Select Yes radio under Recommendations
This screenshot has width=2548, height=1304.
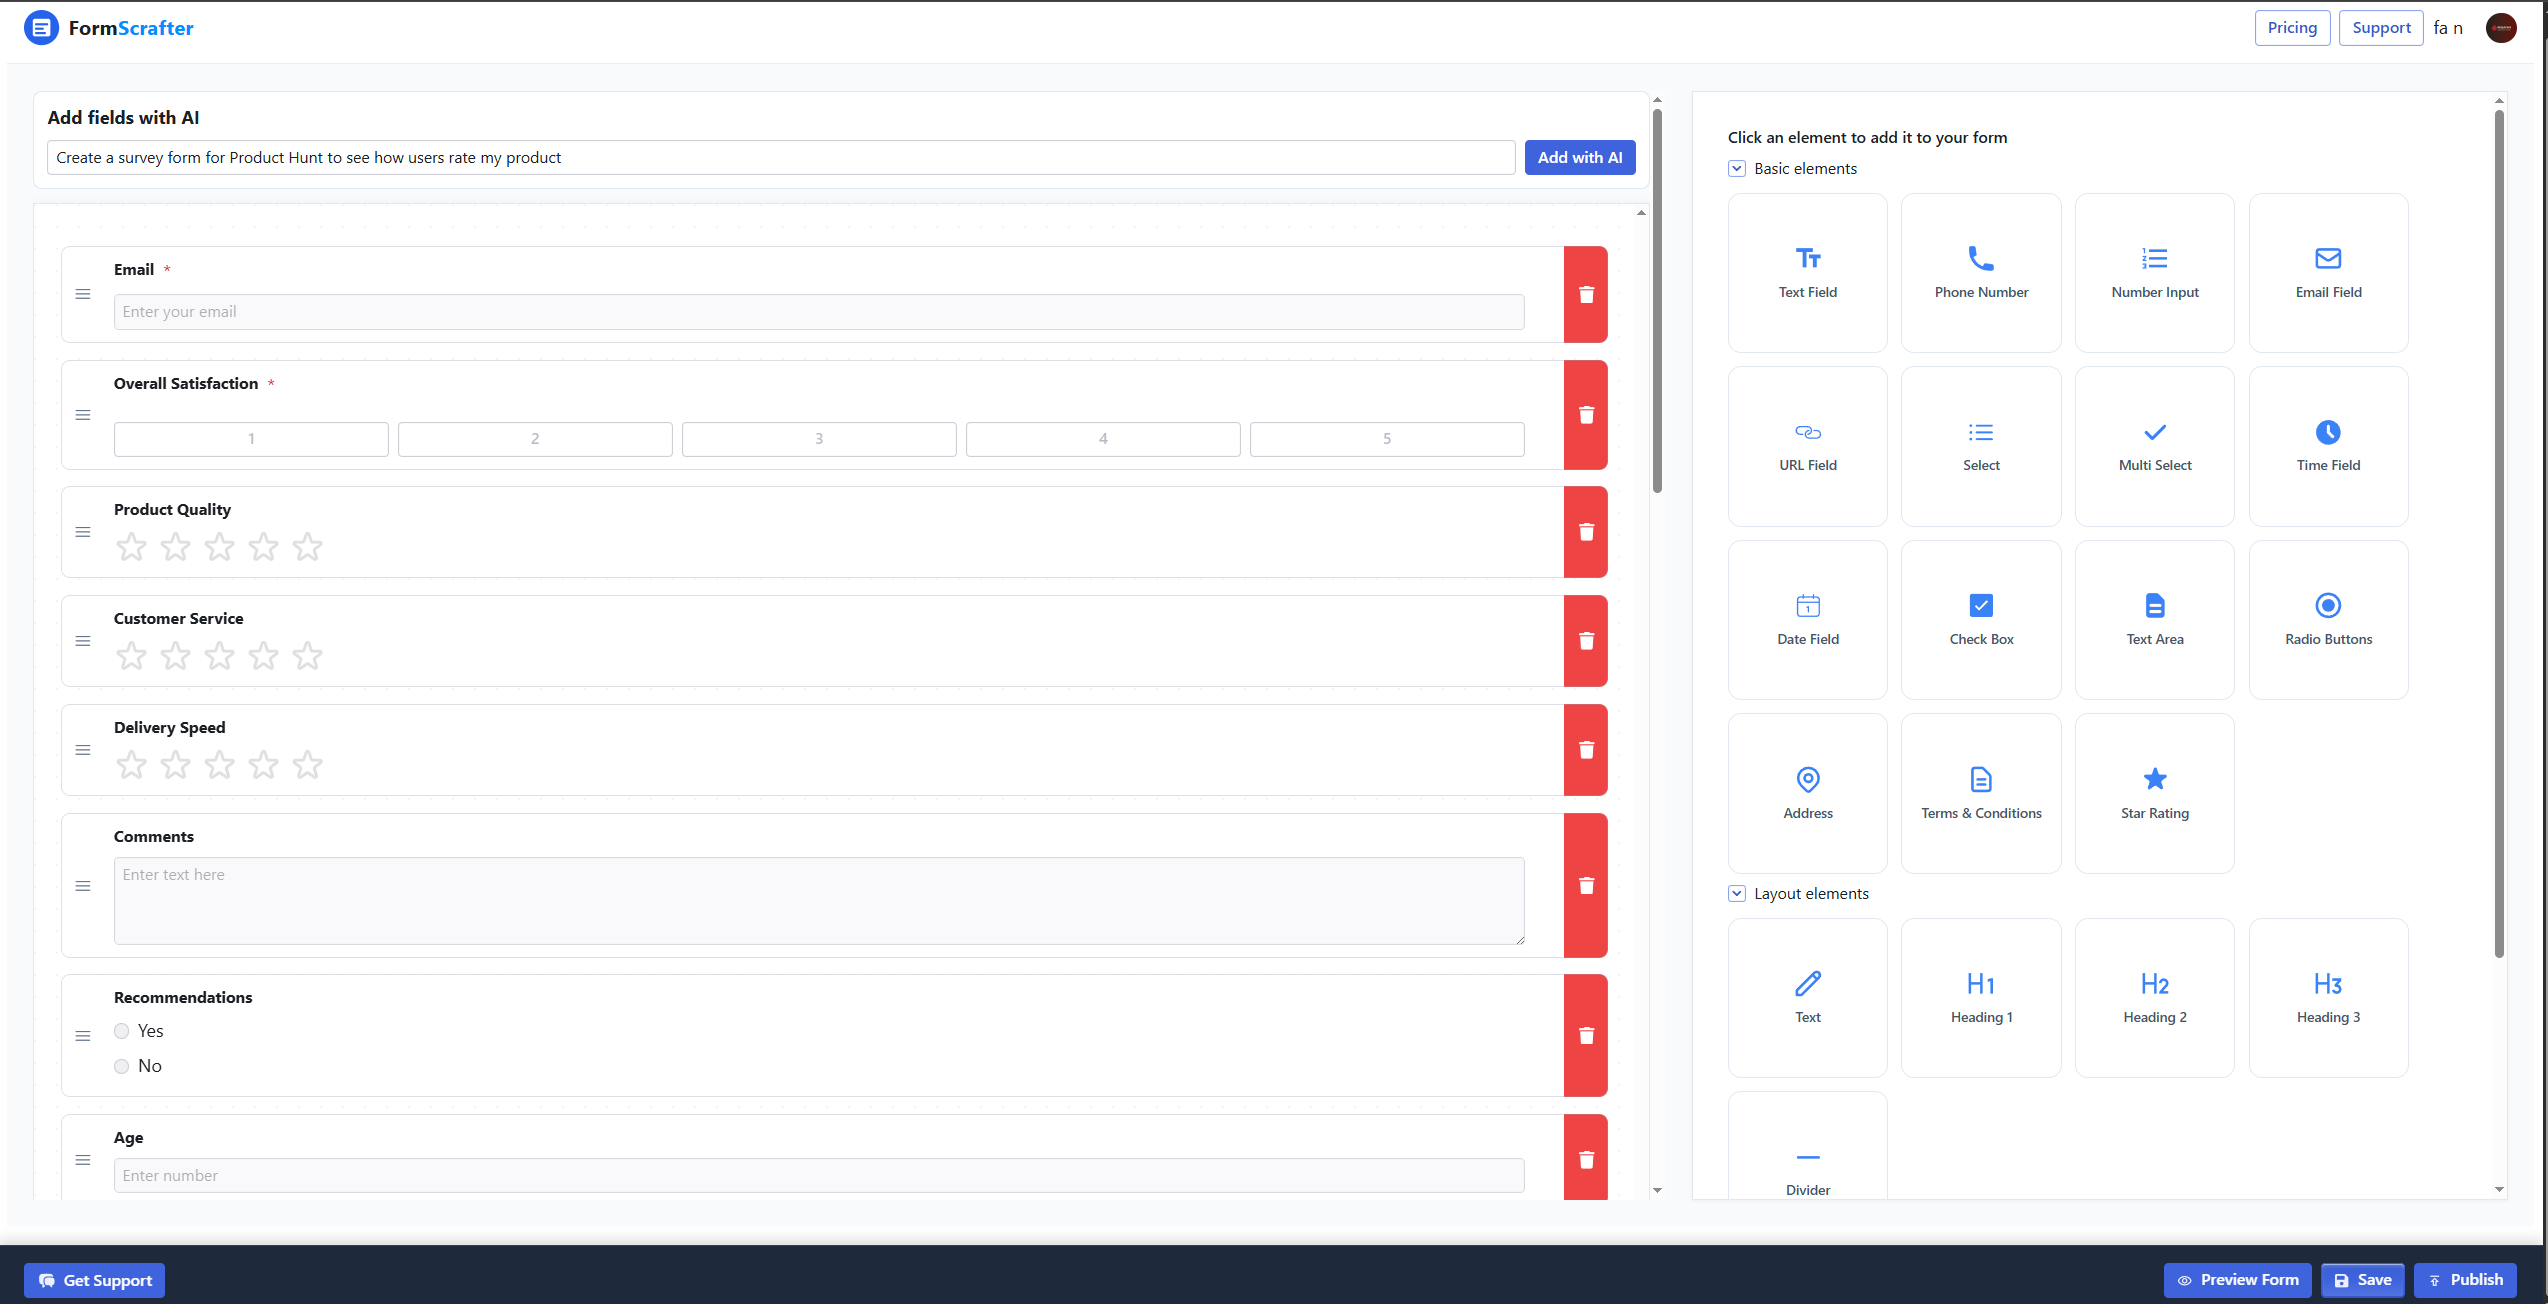[122, 1031]
